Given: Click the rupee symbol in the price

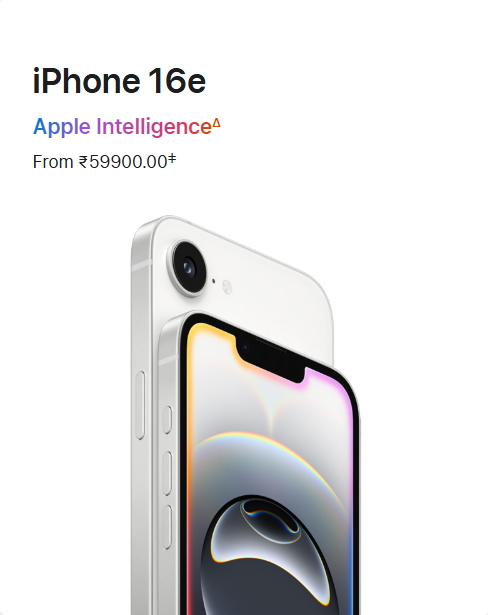Looking at the screenshot, I should point(83,162).
